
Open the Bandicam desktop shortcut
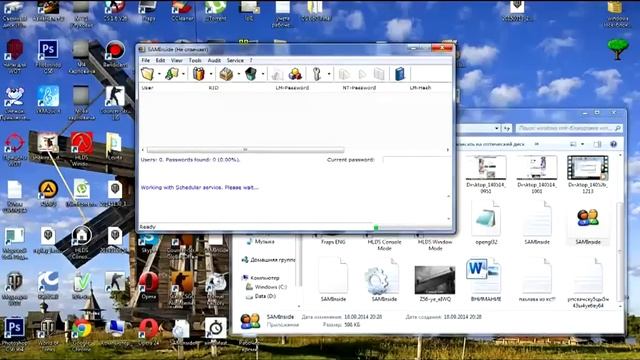coord(115,54)
